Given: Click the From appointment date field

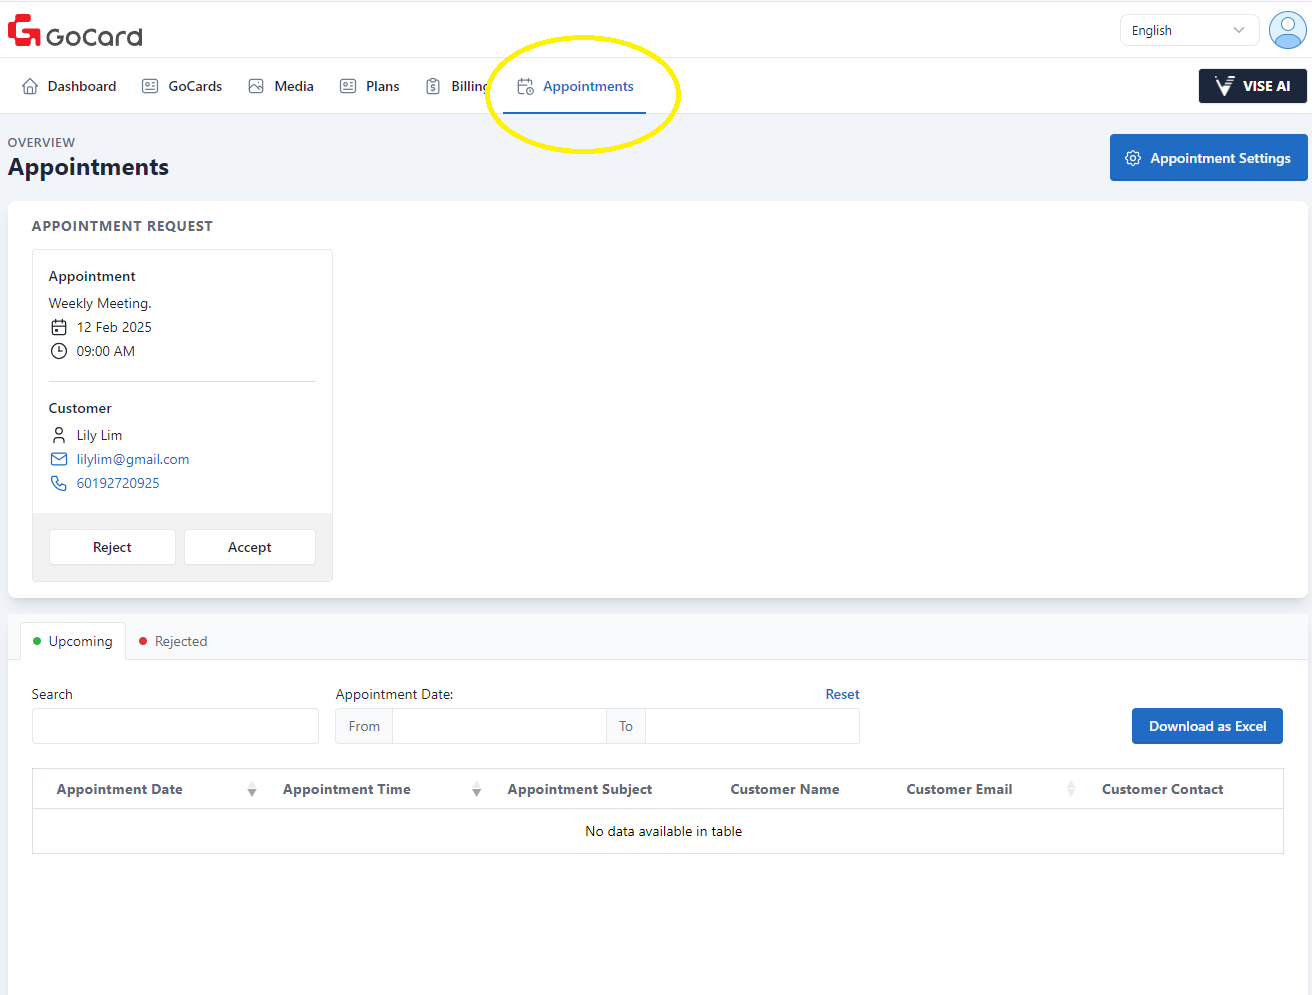Looking at the screenshot, I should (498, 726).
